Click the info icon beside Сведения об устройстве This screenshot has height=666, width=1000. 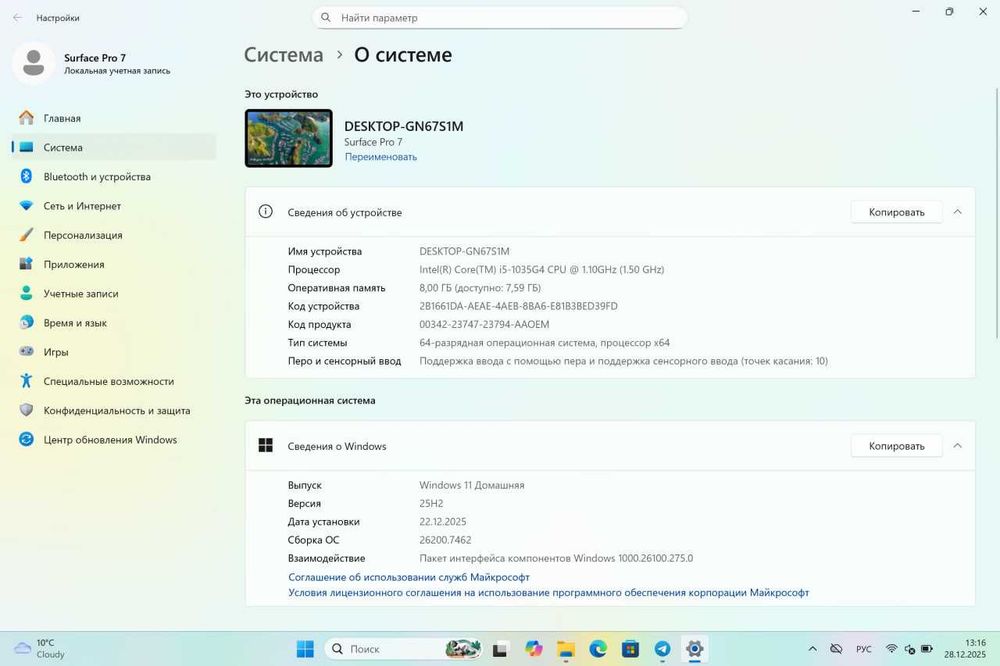[x=265, y=212]
